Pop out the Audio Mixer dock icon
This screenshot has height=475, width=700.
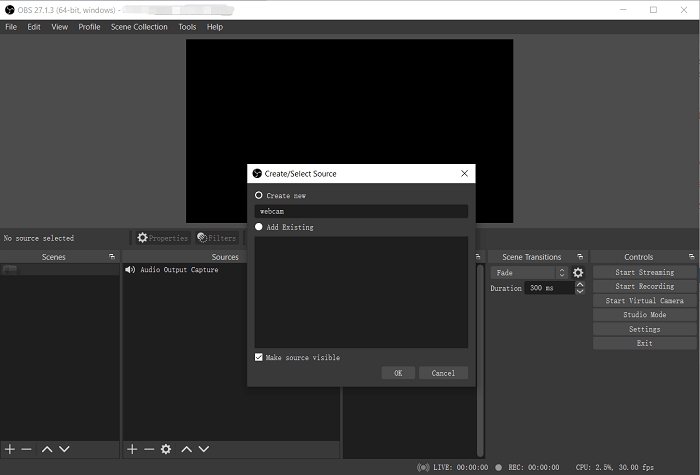[x=478, y=257]
